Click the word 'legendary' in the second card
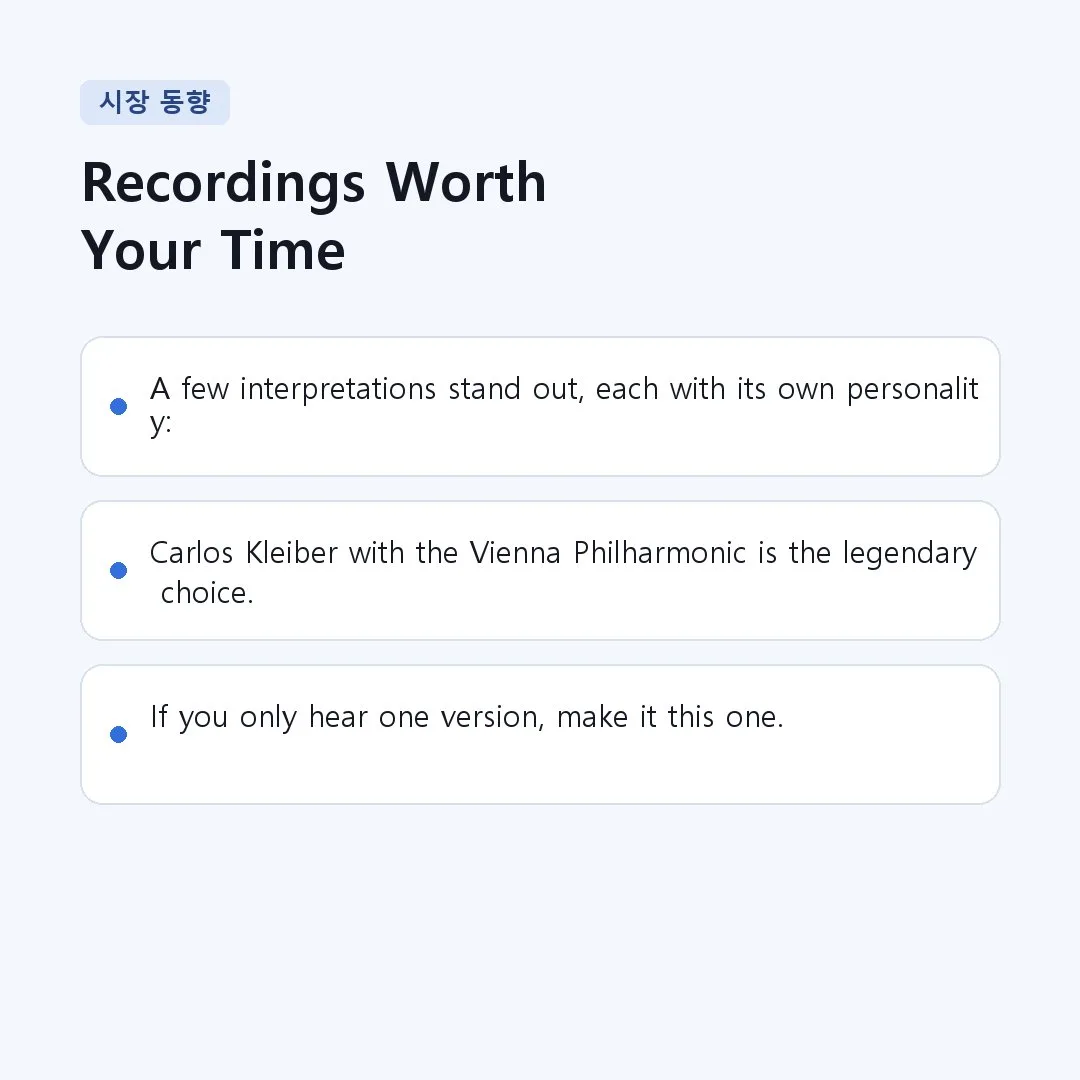 tap(910, 554)
